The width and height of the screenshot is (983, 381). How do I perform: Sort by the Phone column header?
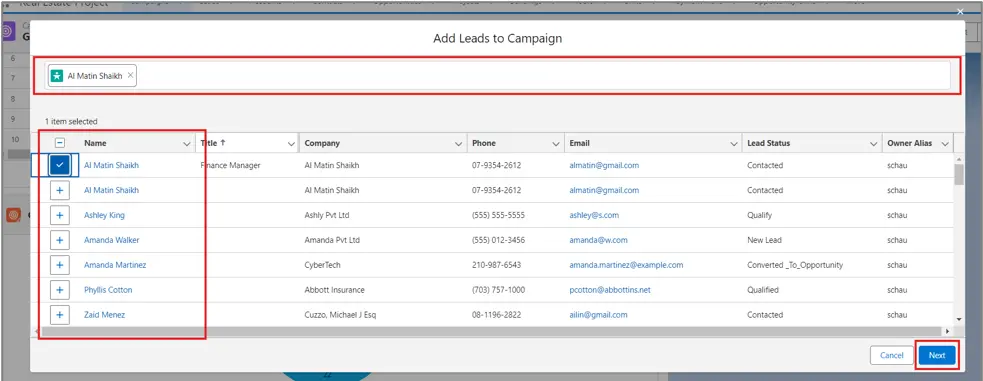484,143
